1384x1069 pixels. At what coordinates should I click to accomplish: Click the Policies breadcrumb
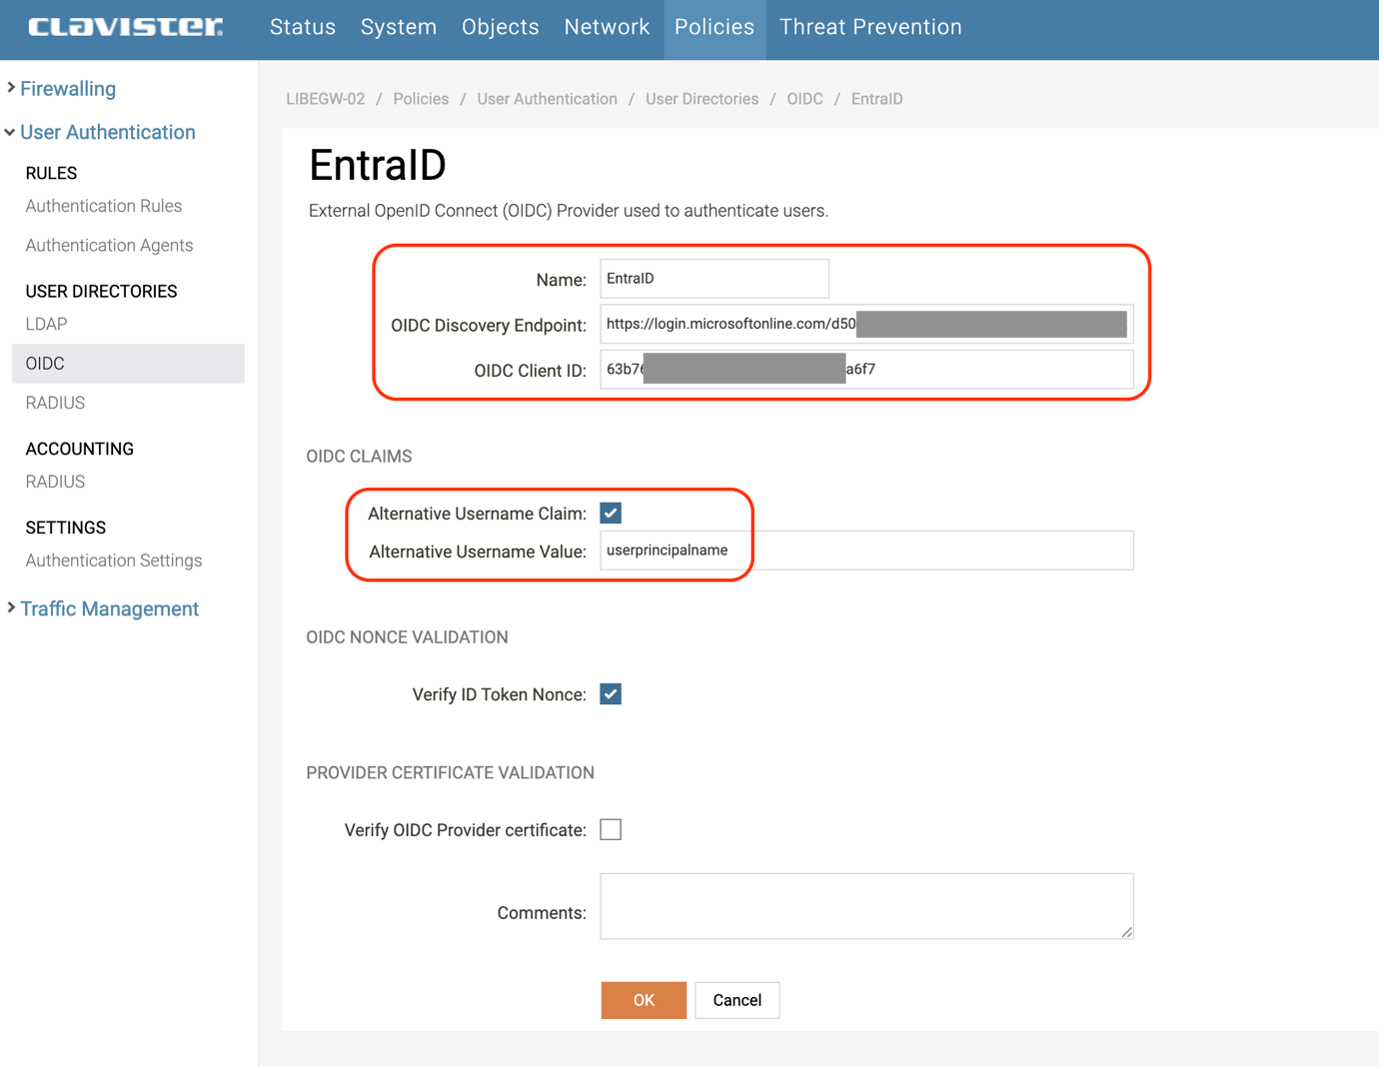420,99
